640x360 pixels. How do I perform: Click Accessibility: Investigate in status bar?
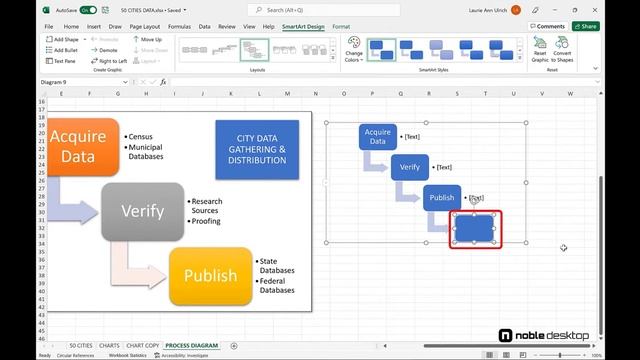181,356
